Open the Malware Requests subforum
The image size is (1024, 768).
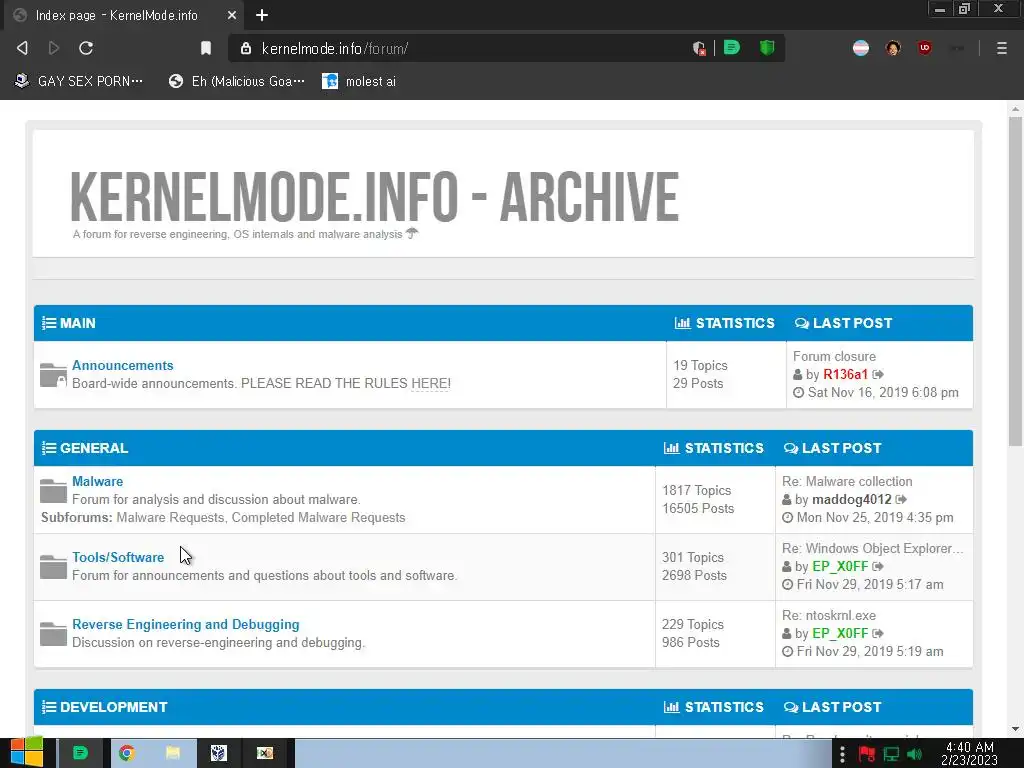pyautogui.click(x=170, y=517)
